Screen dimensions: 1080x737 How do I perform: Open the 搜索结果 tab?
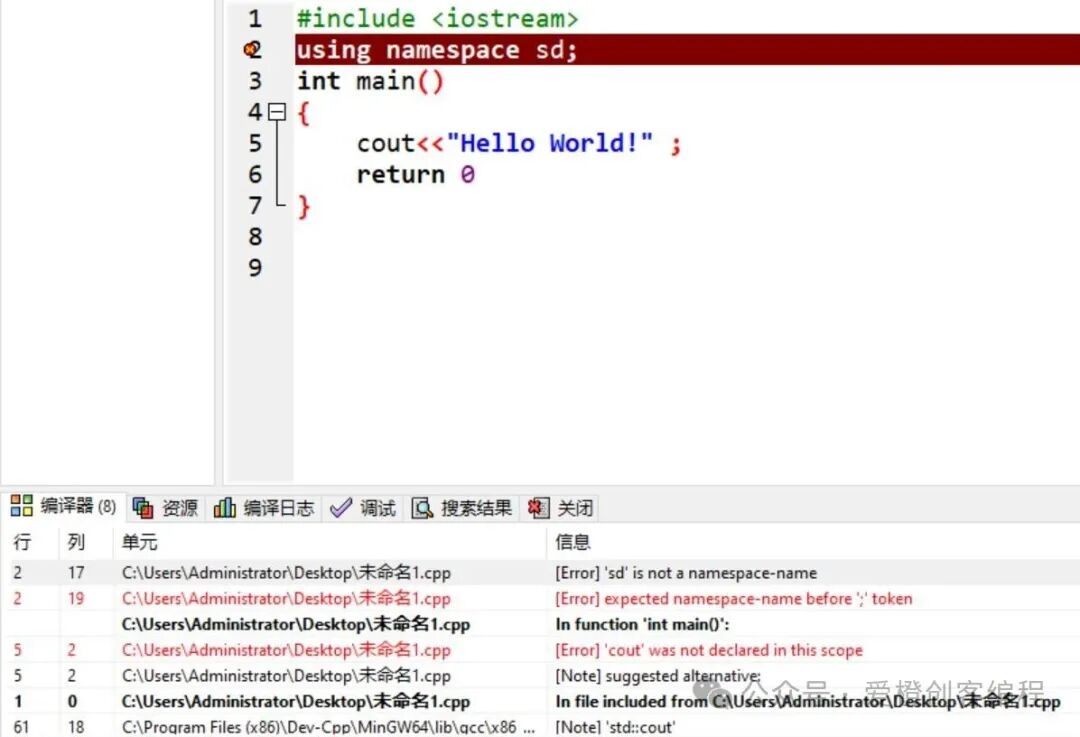(x=461, y=508)
